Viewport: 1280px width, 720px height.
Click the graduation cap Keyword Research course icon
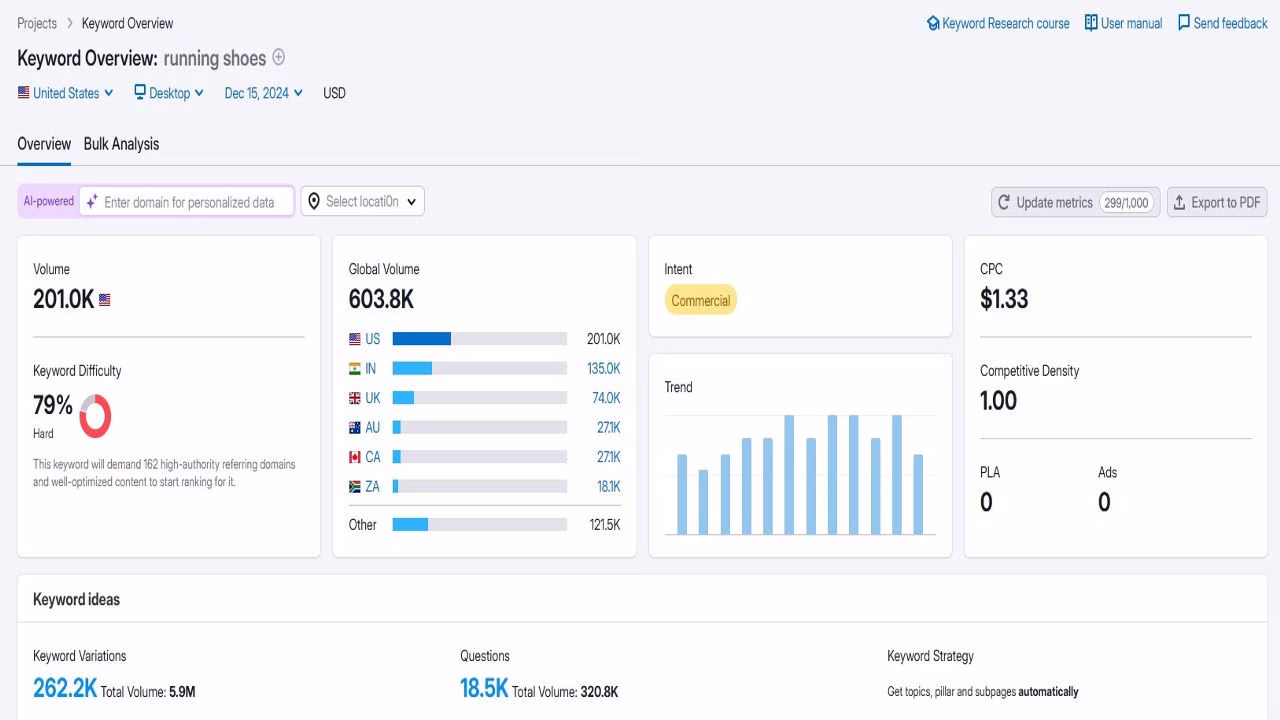tap(932, 22)
